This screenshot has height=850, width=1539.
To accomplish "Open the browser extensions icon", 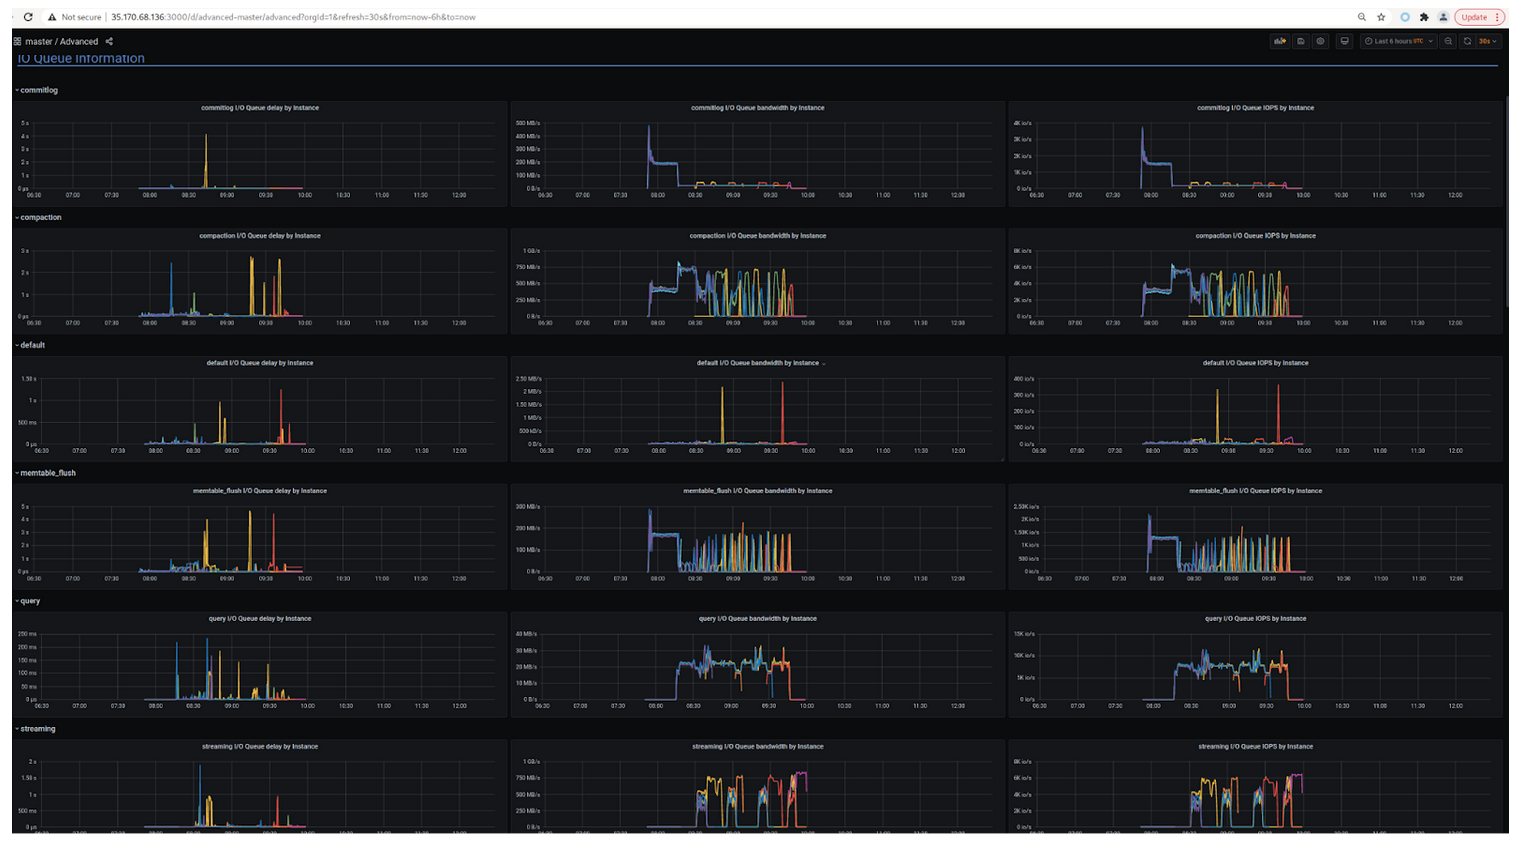I will 1424,16.
